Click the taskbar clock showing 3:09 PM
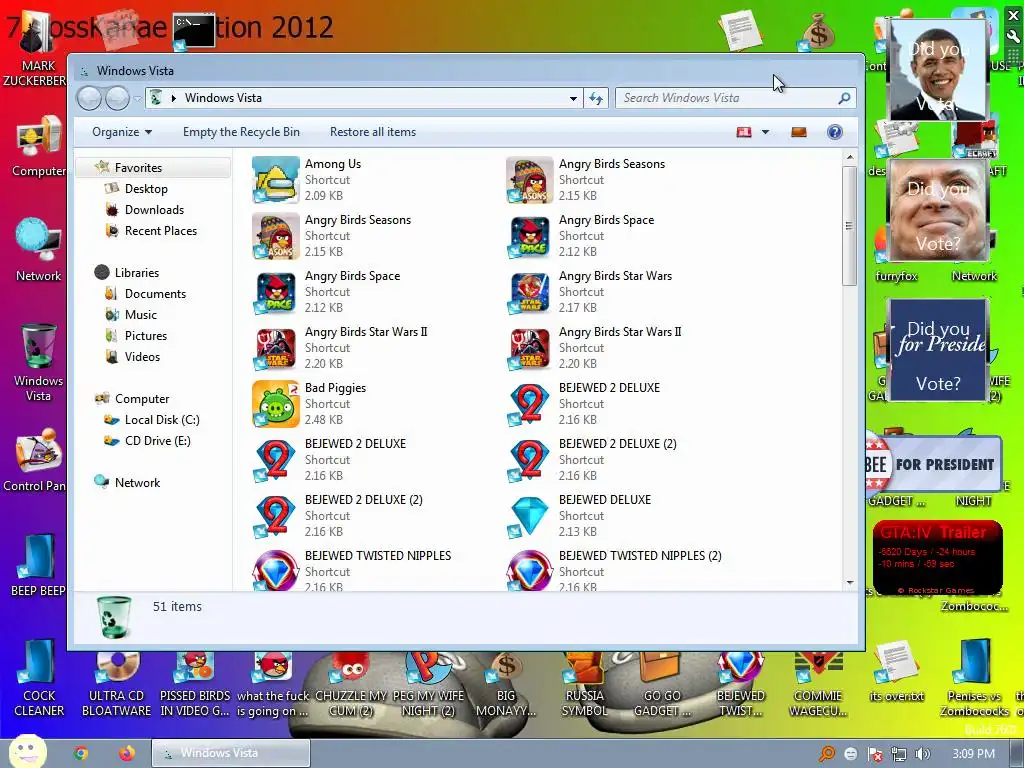Screen dimensions: 1024x768 click(974, 754)
